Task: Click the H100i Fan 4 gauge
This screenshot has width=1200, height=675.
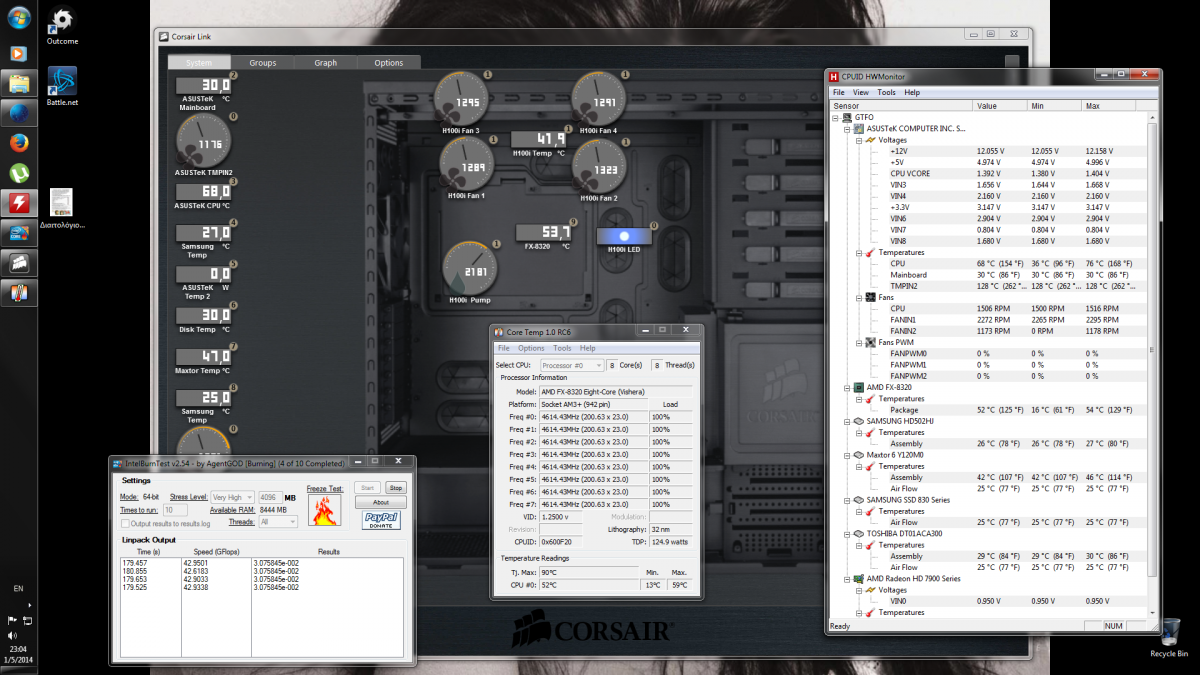Action: (600, 99)
